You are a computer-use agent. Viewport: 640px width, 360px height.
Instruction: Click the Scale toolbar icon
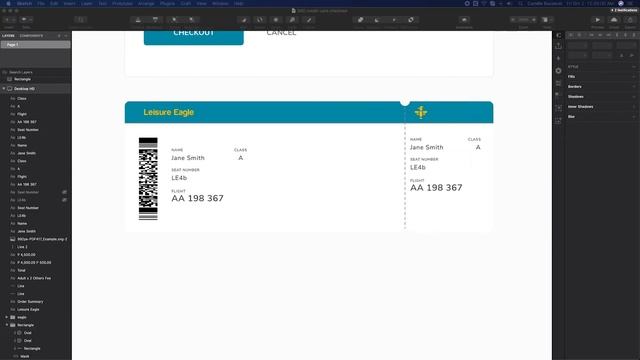pos(292,20)
